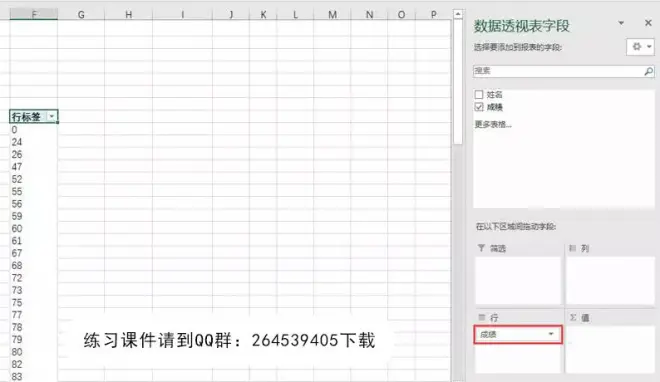Uncheck the 成绩 field checkbox

[479, 107]
